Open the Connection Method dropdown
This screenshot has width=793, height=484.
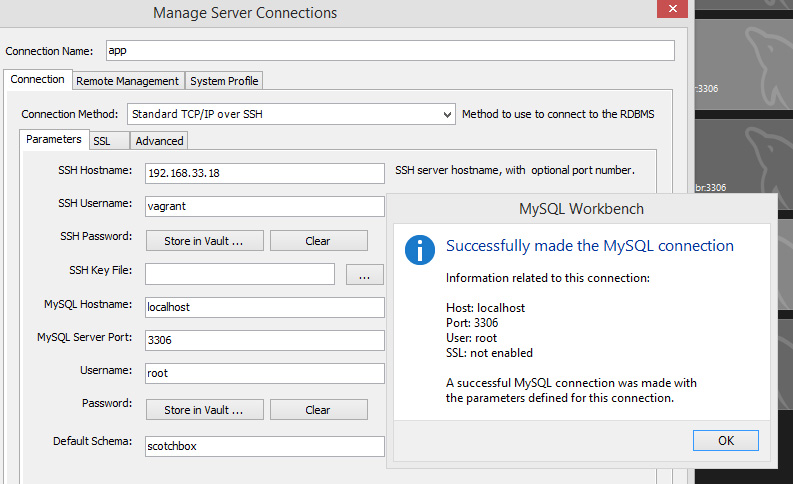(290, 114)
